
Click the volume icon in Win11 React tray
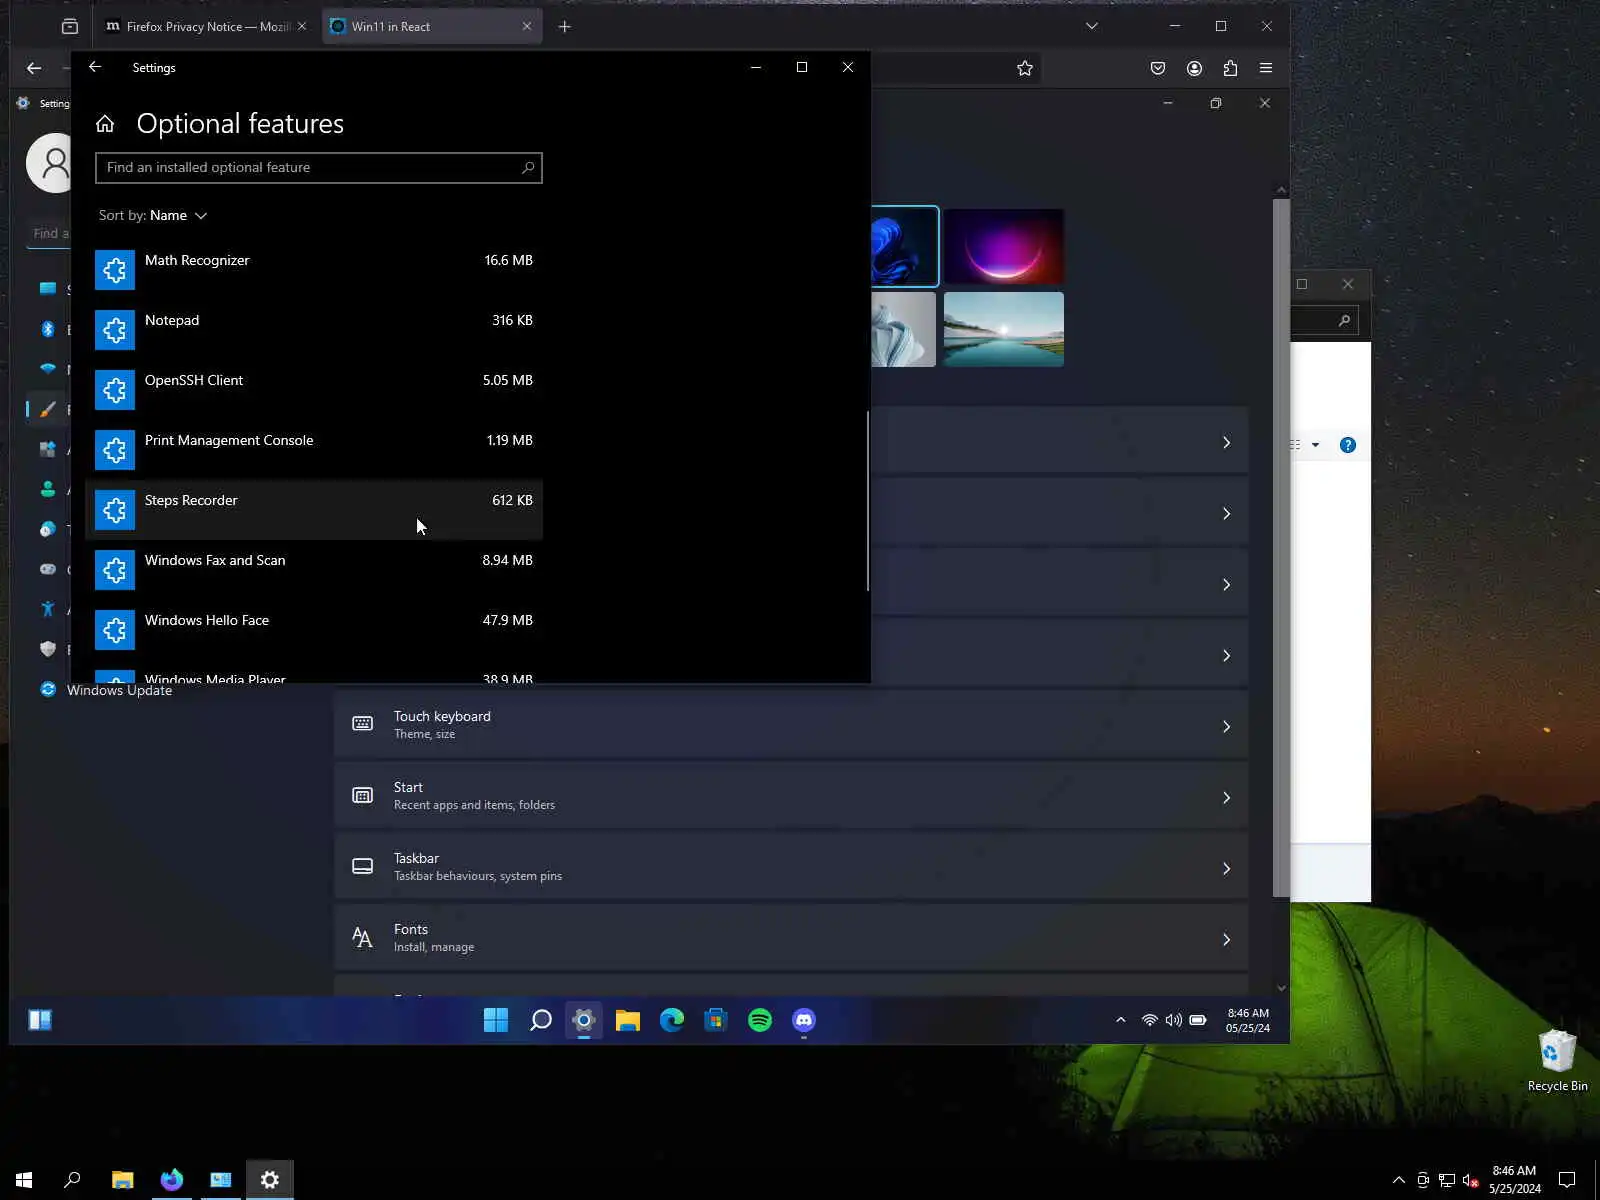point(1174,1020)
